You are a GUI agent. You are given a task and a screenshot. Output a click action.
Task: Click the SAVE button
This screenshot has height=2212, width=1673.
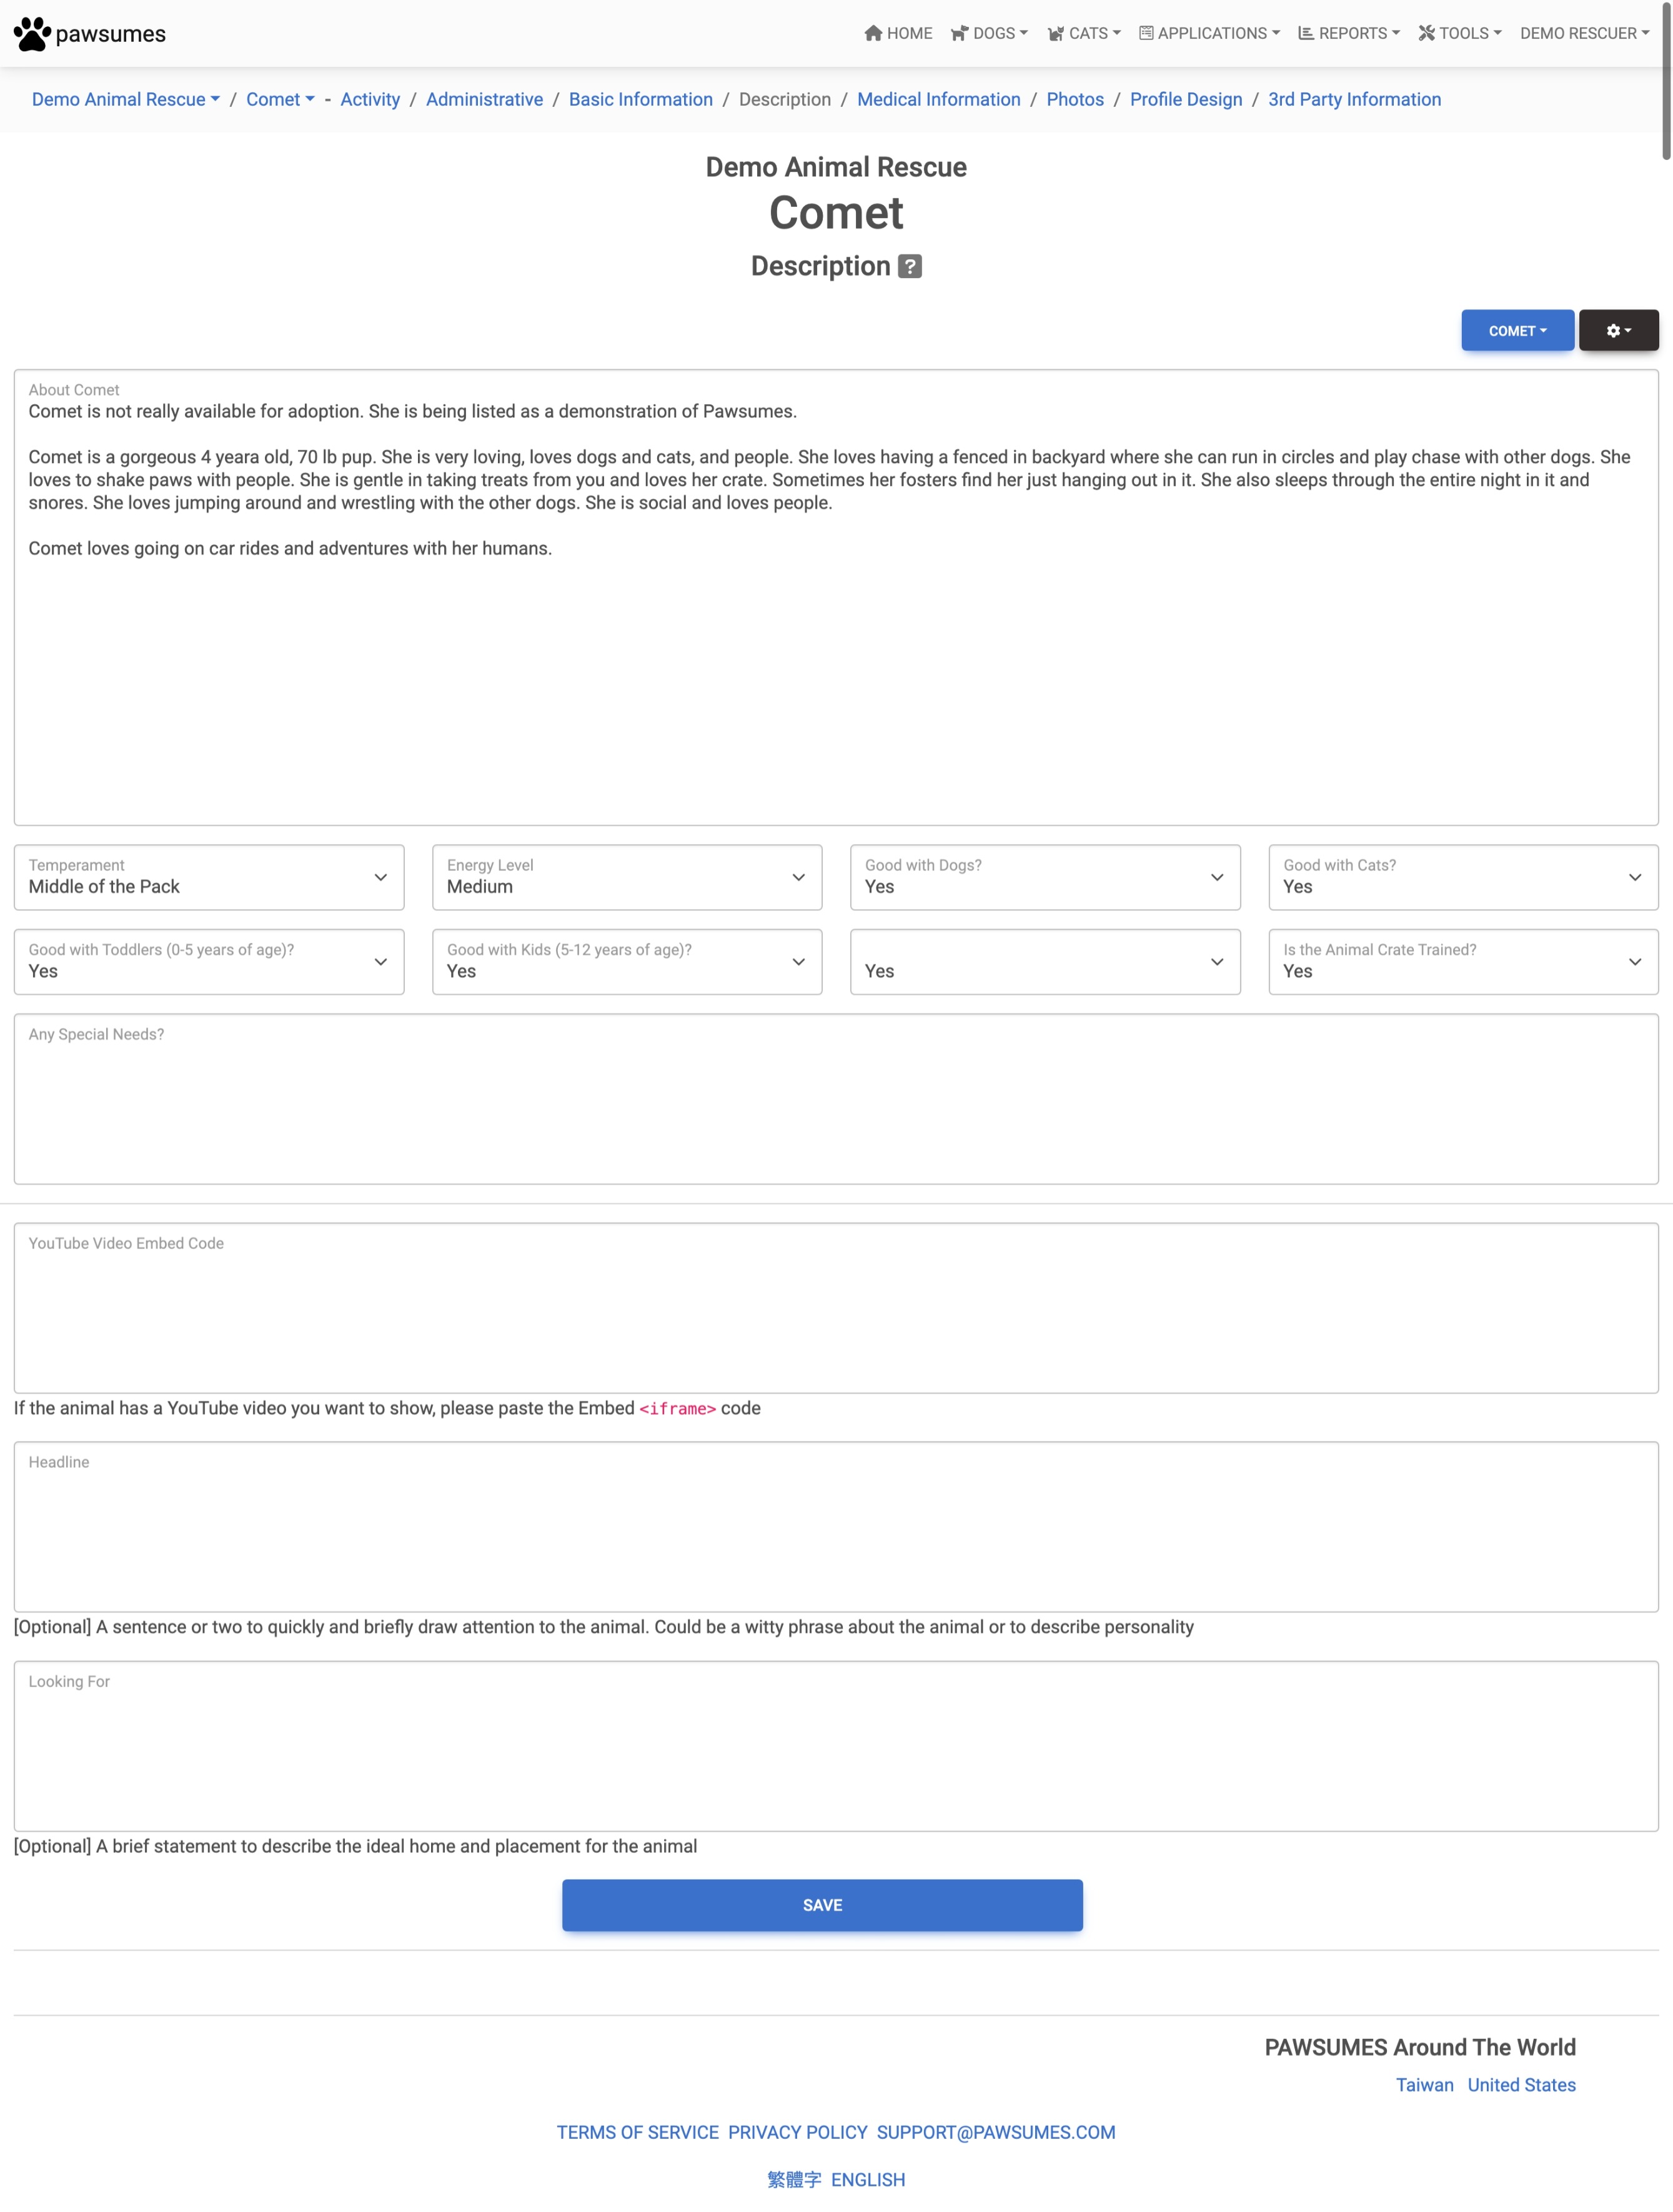click(x=822, y=1905)
